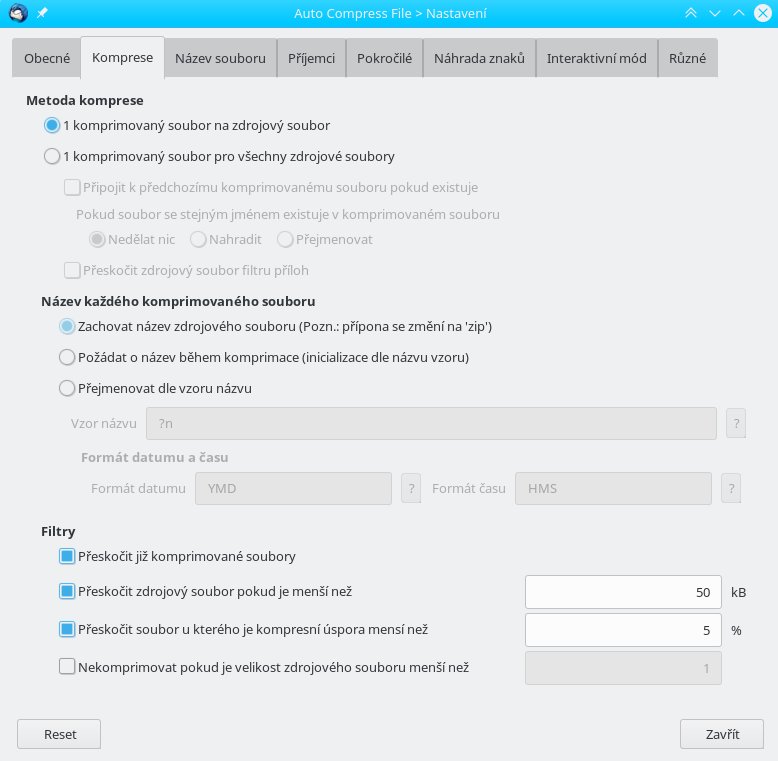Screen dimensions: 778x761
Task: Maximize window with up chevron icon
Action: (738, 13)
